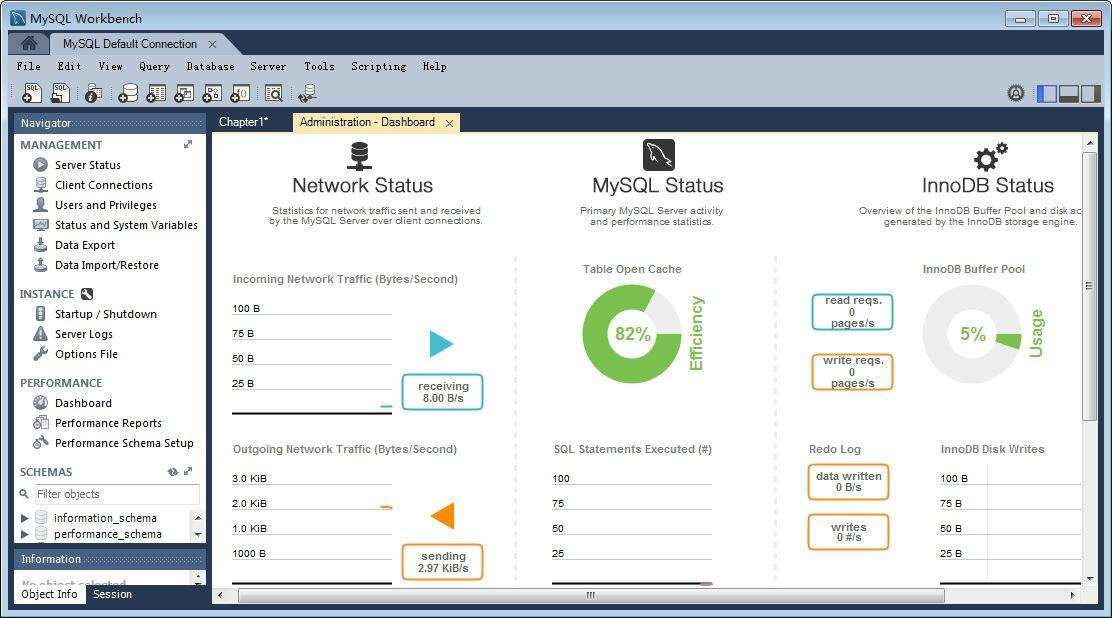Image resolution: width=1112 pixels, height=618 pixels.
Task: Click the INSTANCE section icon
Action: tap(87, 294)
